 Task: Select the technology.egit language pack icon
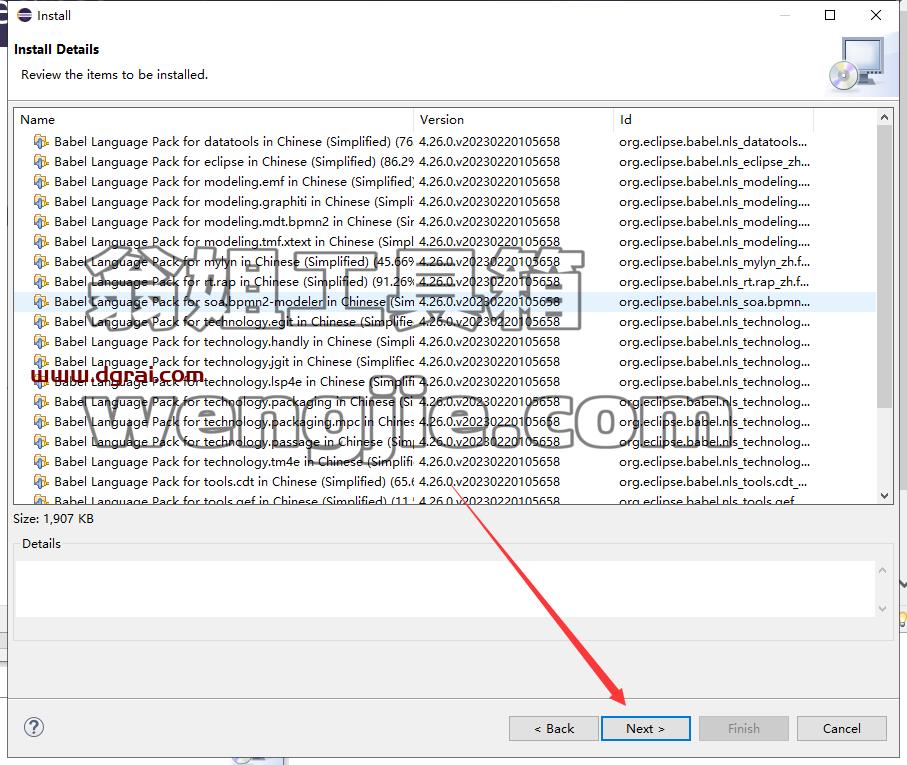click(40, 321)
